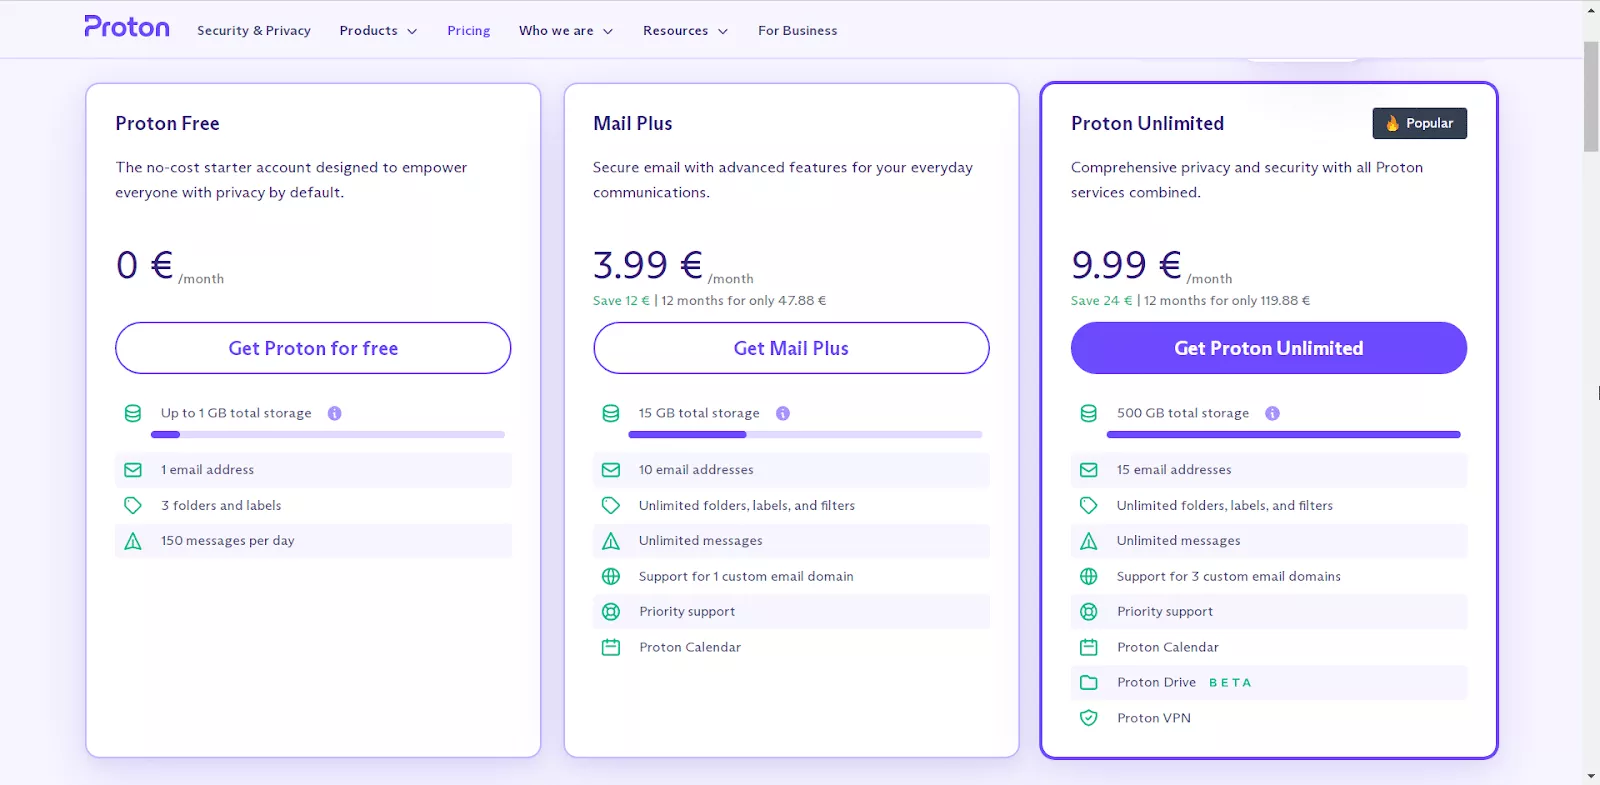Click 'Support for 1 custom email domain'
The image size is (1600, 785).
click(746, 577)
